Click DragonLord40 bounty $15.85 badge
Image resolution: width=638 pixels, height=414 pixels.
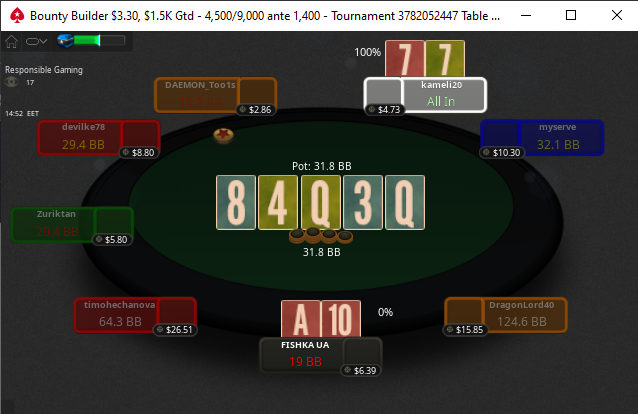465,329
